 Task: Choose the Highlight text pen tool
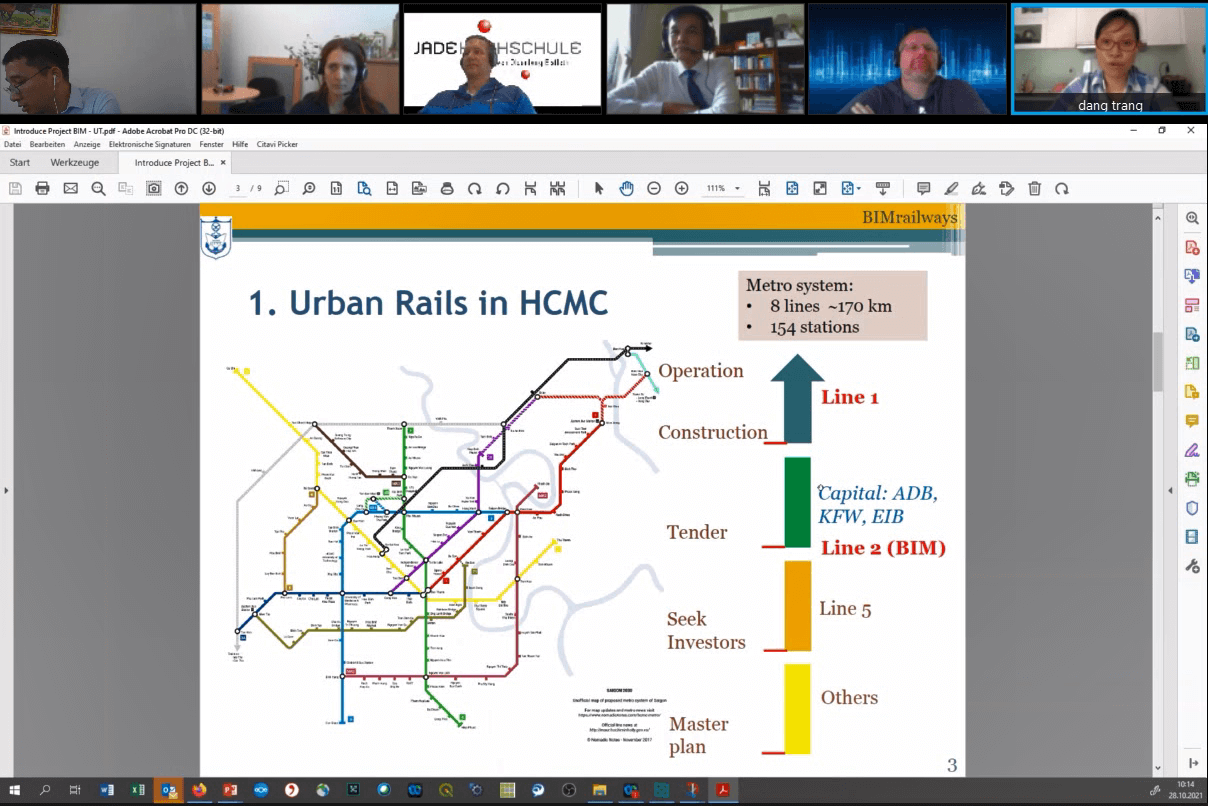(x=951, y=188)
